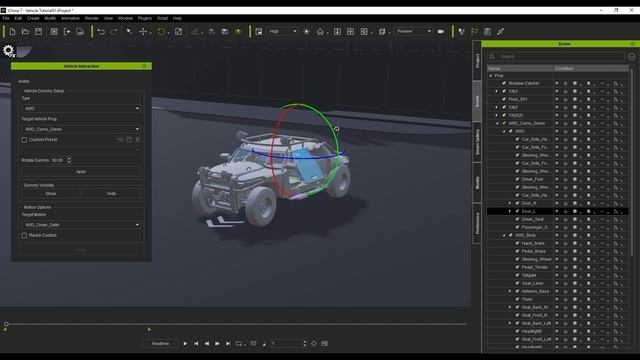This screenshot has width=640, height=360.
Task: Enable the Custom Preset checkbox
Action: 24,140
